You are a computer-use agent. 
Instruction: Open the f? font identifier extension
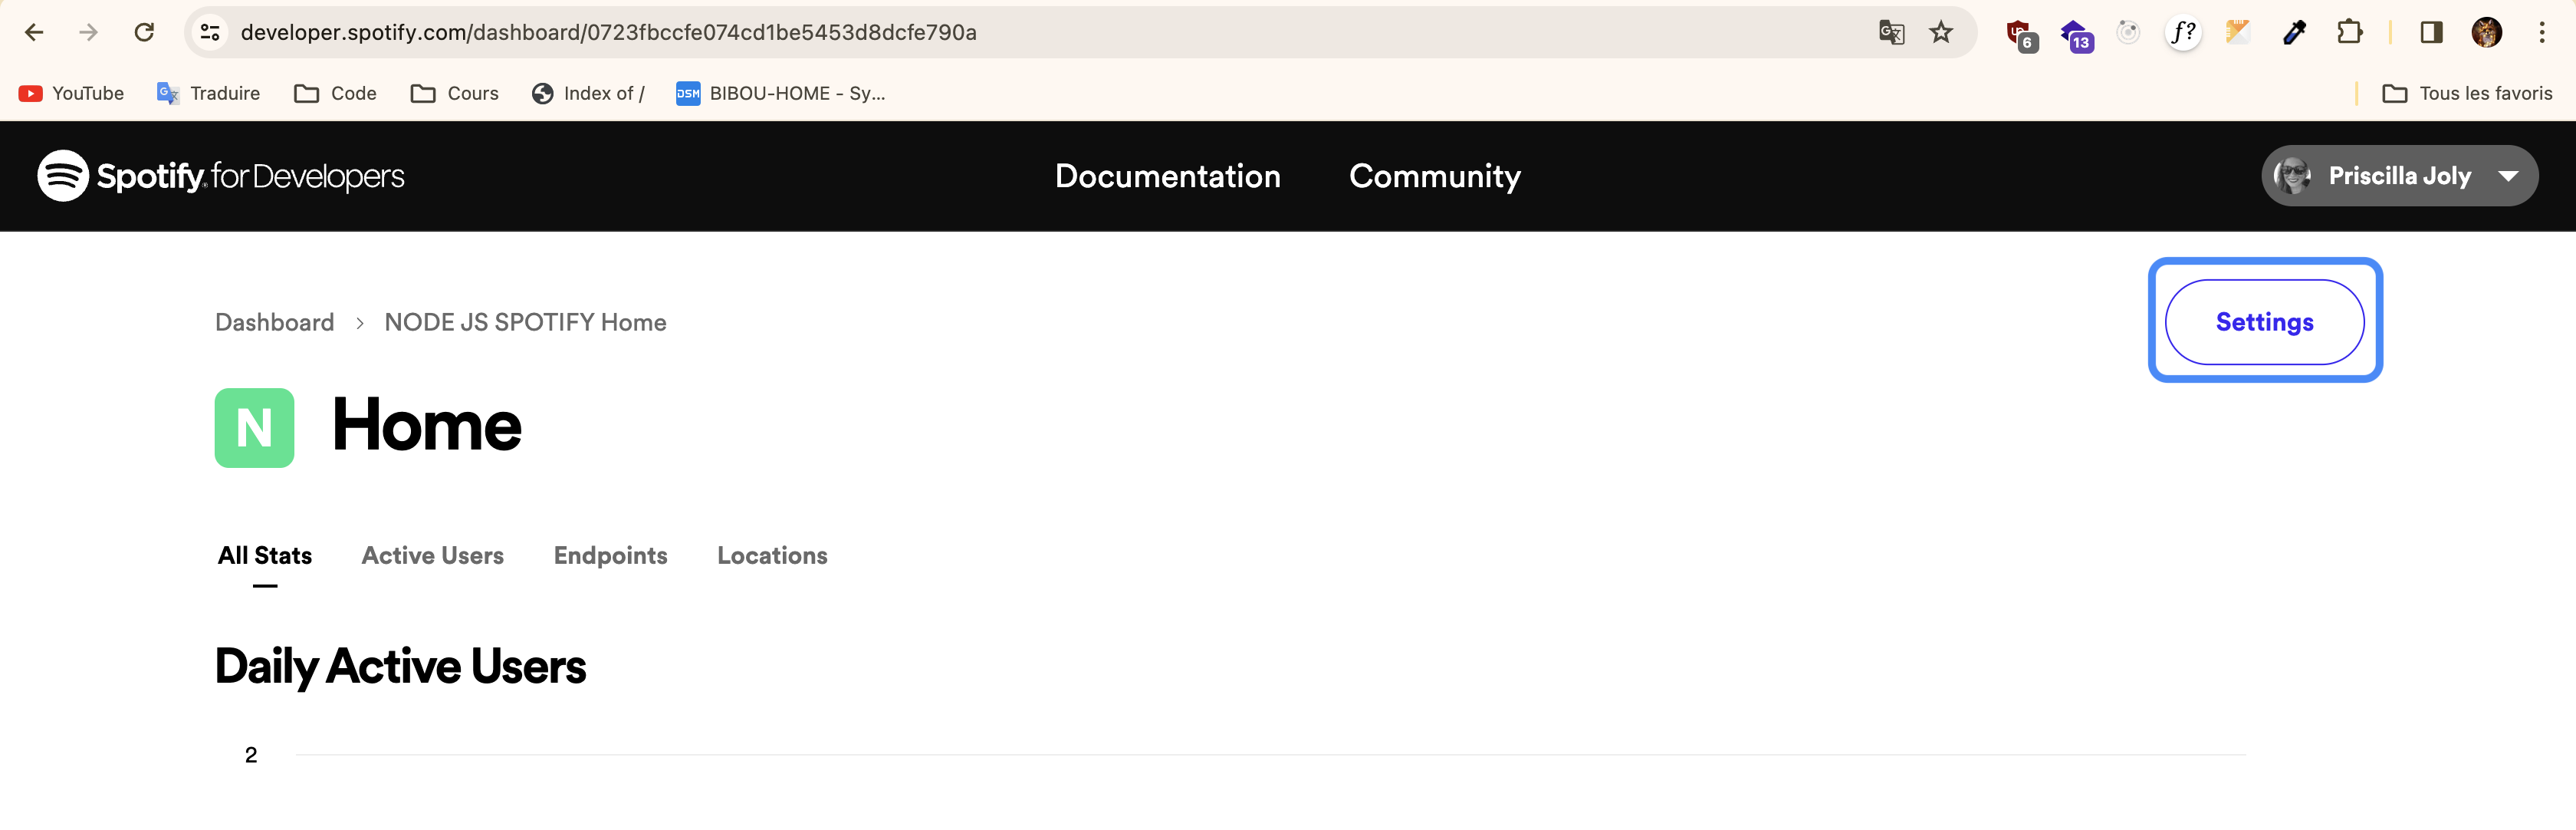pyautogui.click(x=2183, y=32)
